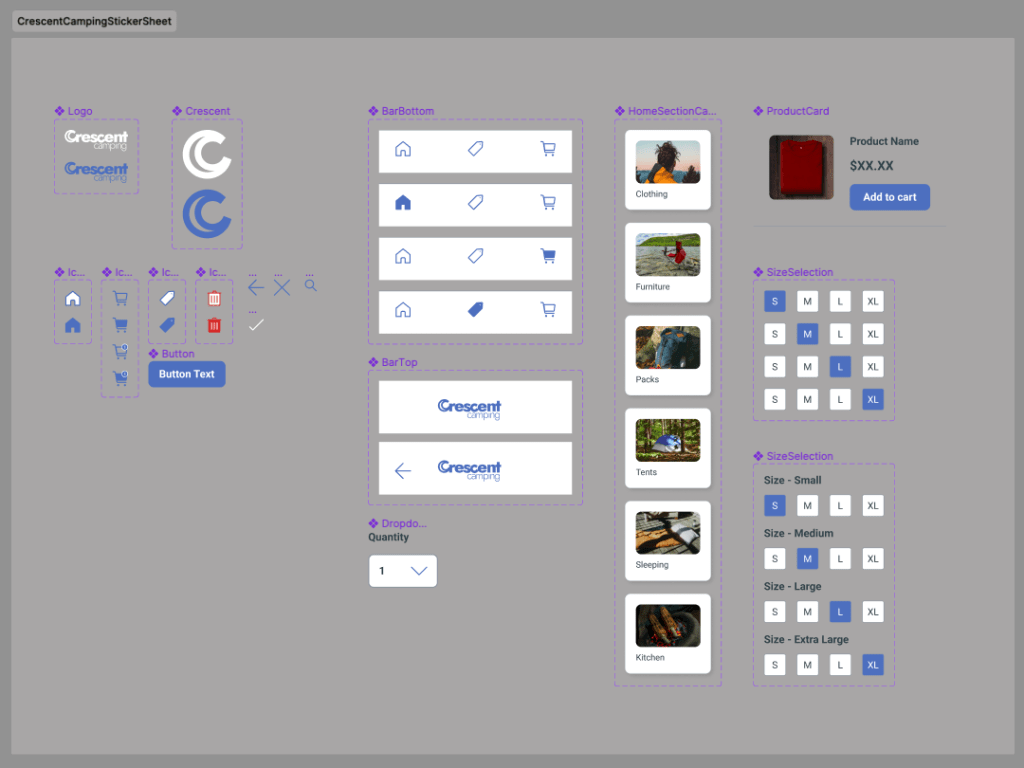This screenshot has width=1024, height=768.
Task: Select highlighted M under Size - Medium
Action: pos(807,559)
